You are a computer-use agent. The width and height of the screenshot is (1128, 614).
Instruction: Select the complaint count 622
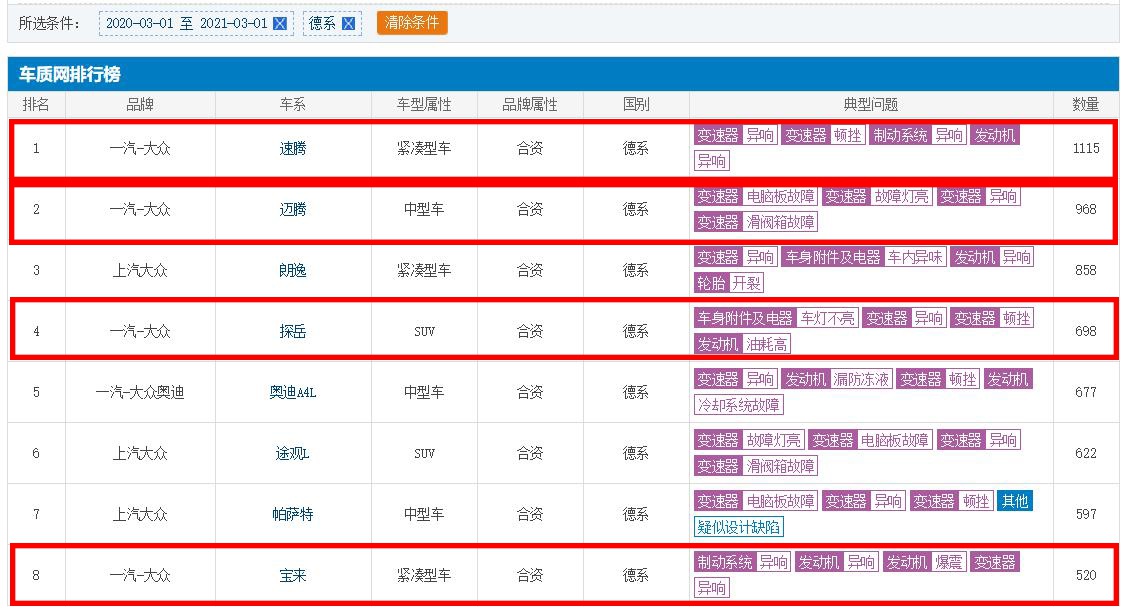click(1086, 454)
